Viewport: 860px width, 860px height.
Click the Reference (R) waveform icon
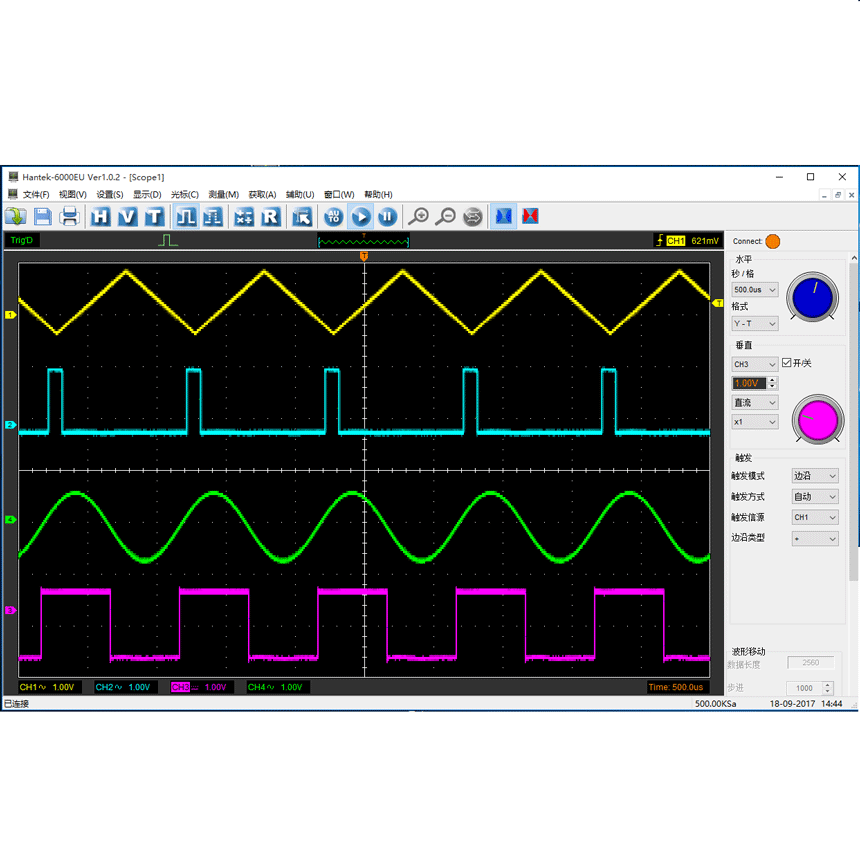270,217
